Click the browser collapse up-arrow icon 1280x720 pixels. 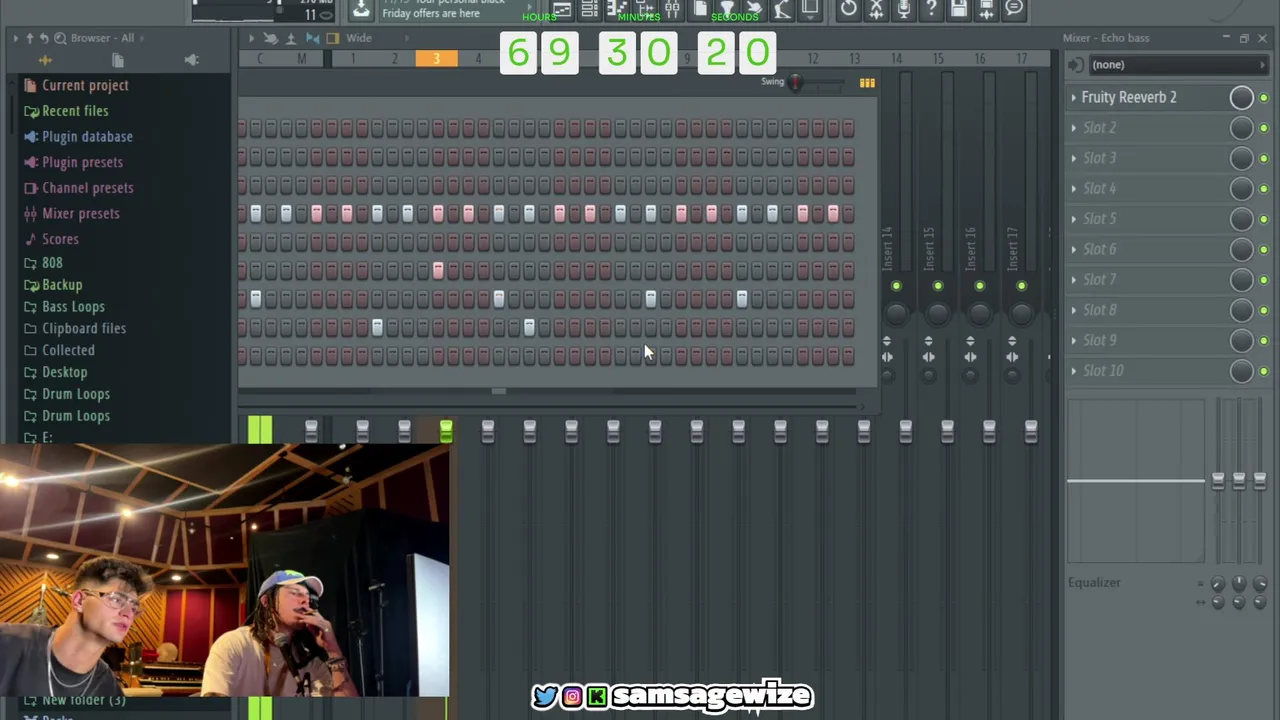tap(29, 38)
